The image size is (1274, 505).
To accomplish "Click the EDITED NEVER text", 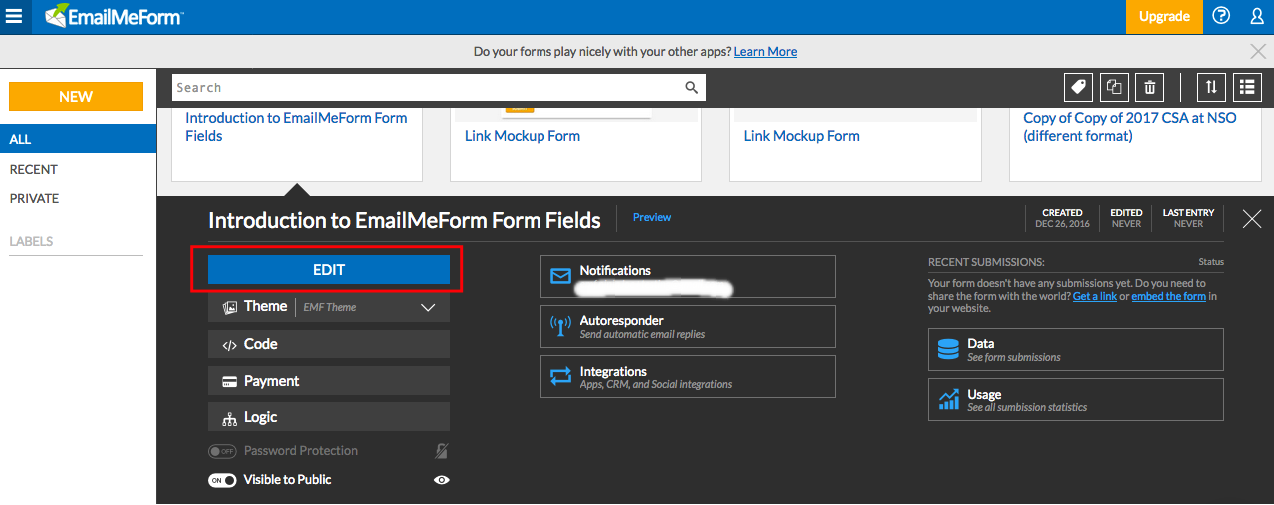I will (x=1126, y=218).
